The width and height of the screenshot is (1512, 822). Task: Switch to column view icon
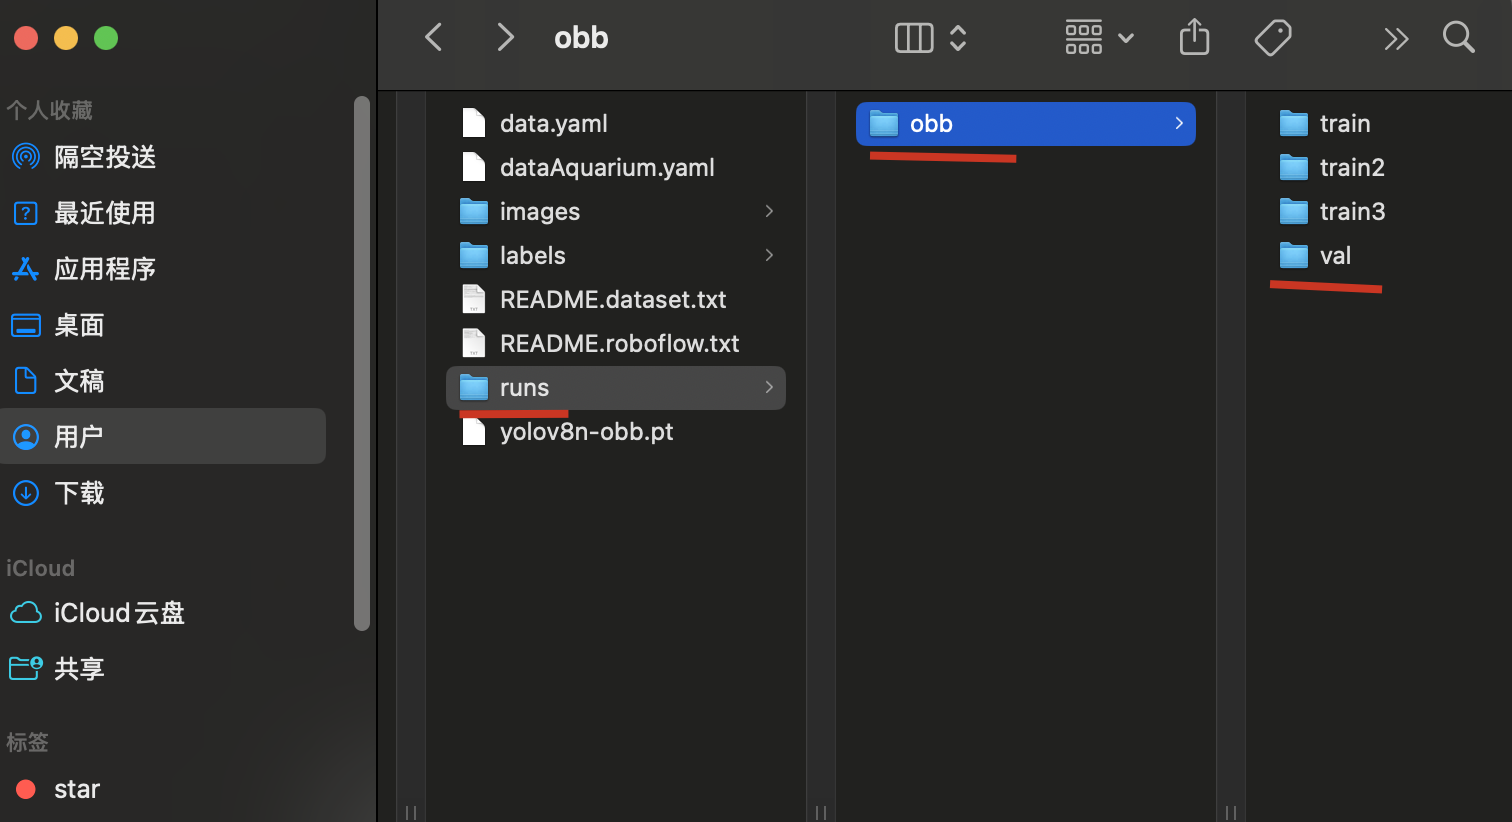click(913, 38)
